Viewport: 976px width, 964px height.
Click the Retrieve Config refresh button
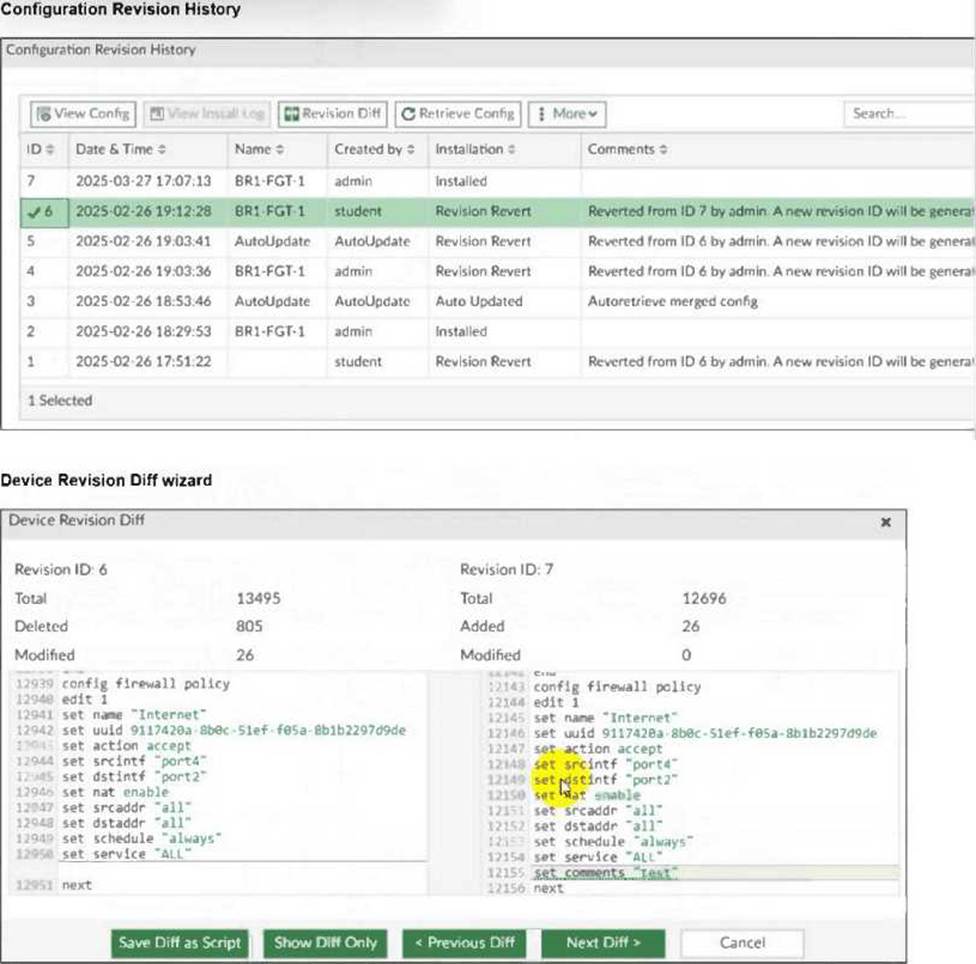click(x=457, y=114)
